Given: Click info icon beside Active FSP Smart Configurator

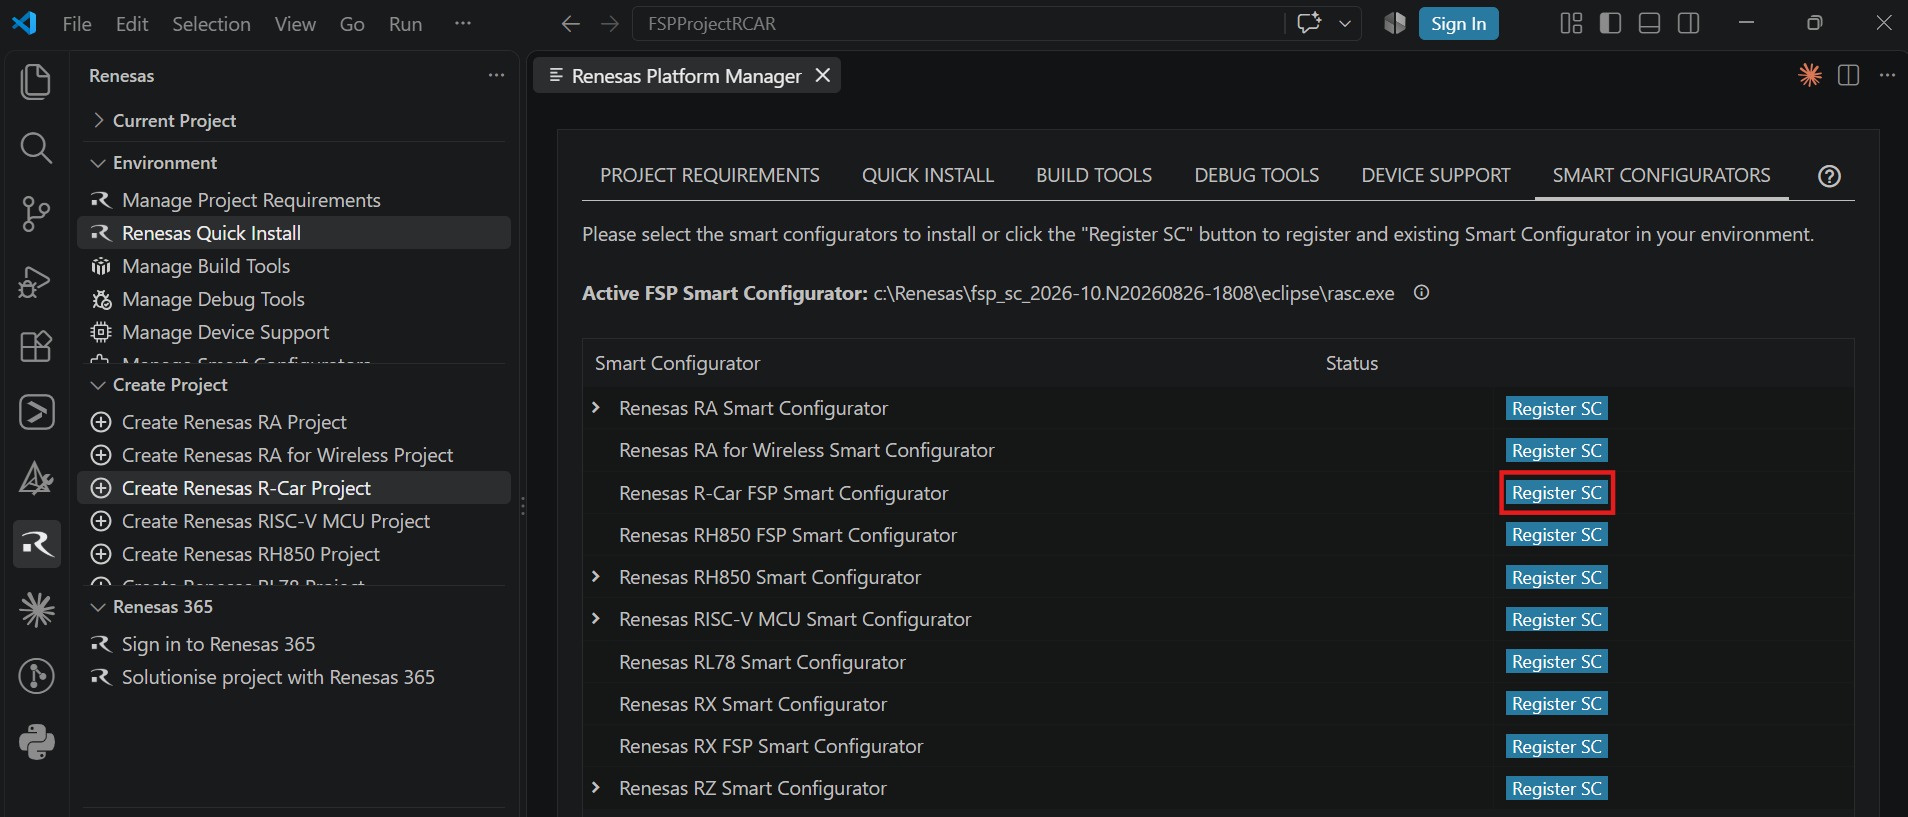Looking at the screenshot, I should pyautogui.click(x=1421, y=293).
